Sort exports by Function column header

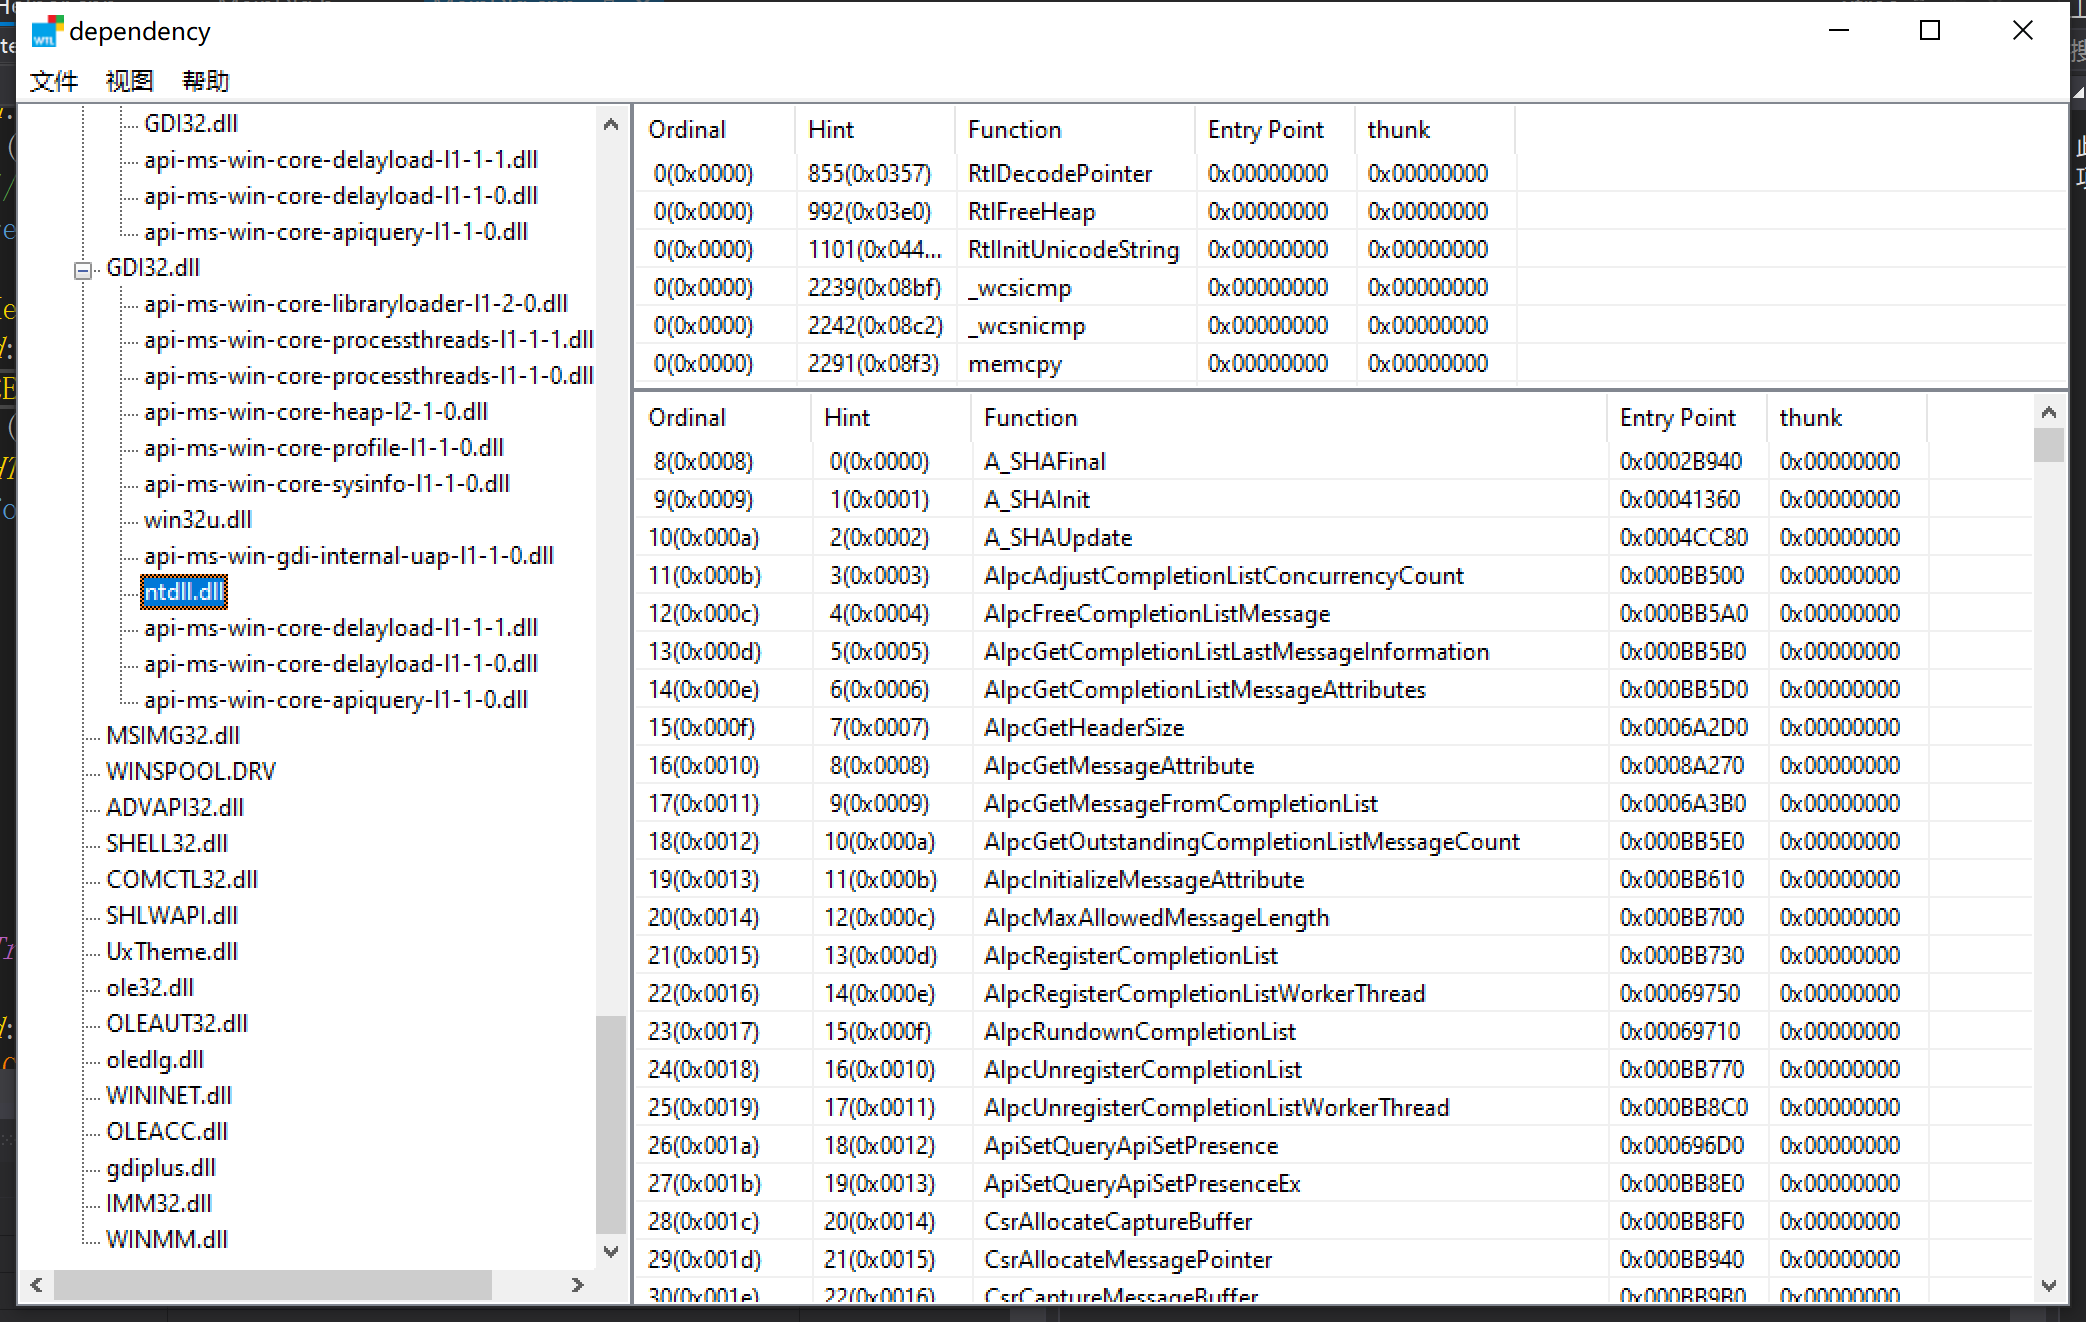[x=1030, y=418]
